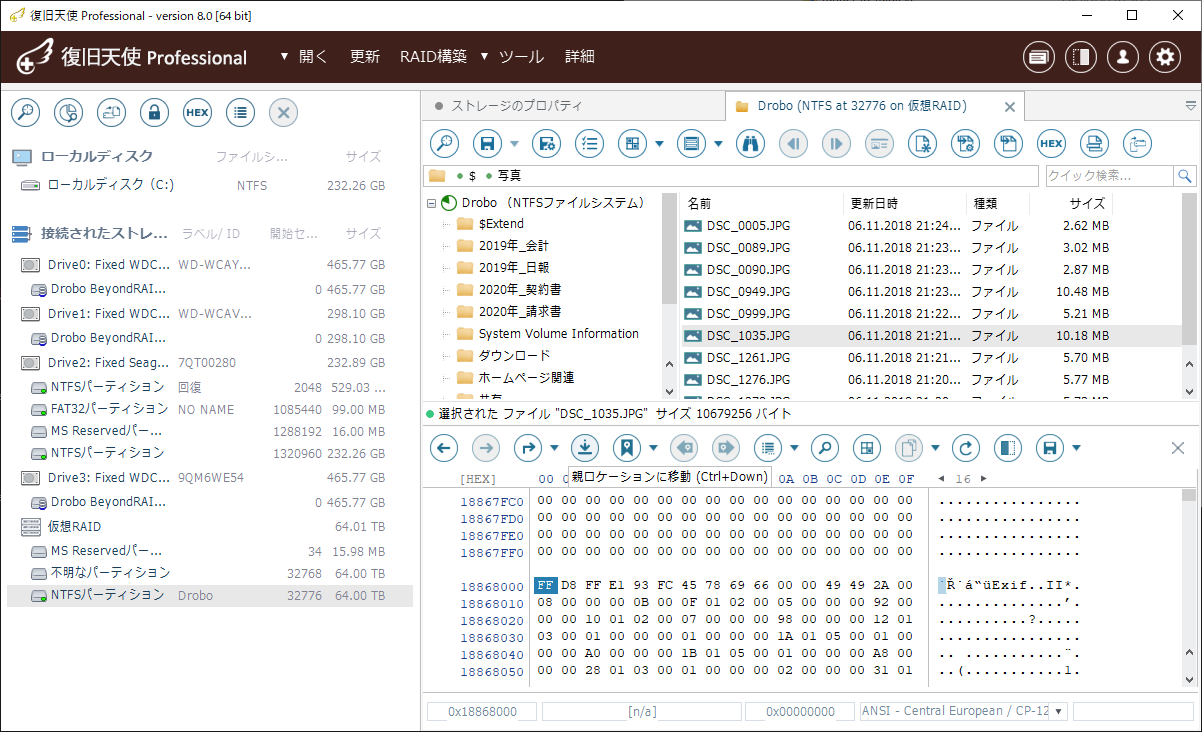Open tab list arrow at far right of tabs
The width and height of the screenshot is (1202, 732).
(x=1190, y=105)
